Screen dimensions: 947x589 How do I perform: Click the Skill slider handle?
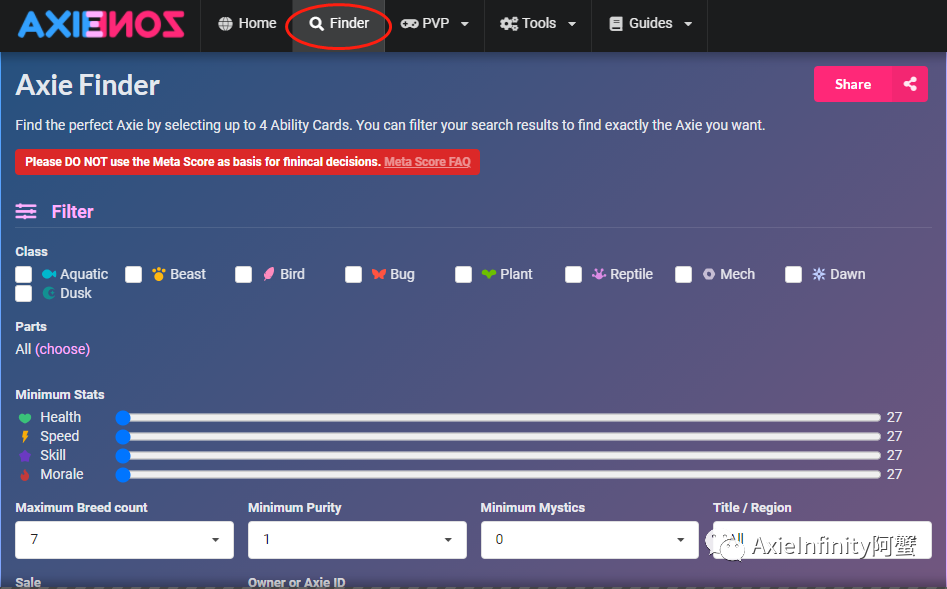(123, 455)
